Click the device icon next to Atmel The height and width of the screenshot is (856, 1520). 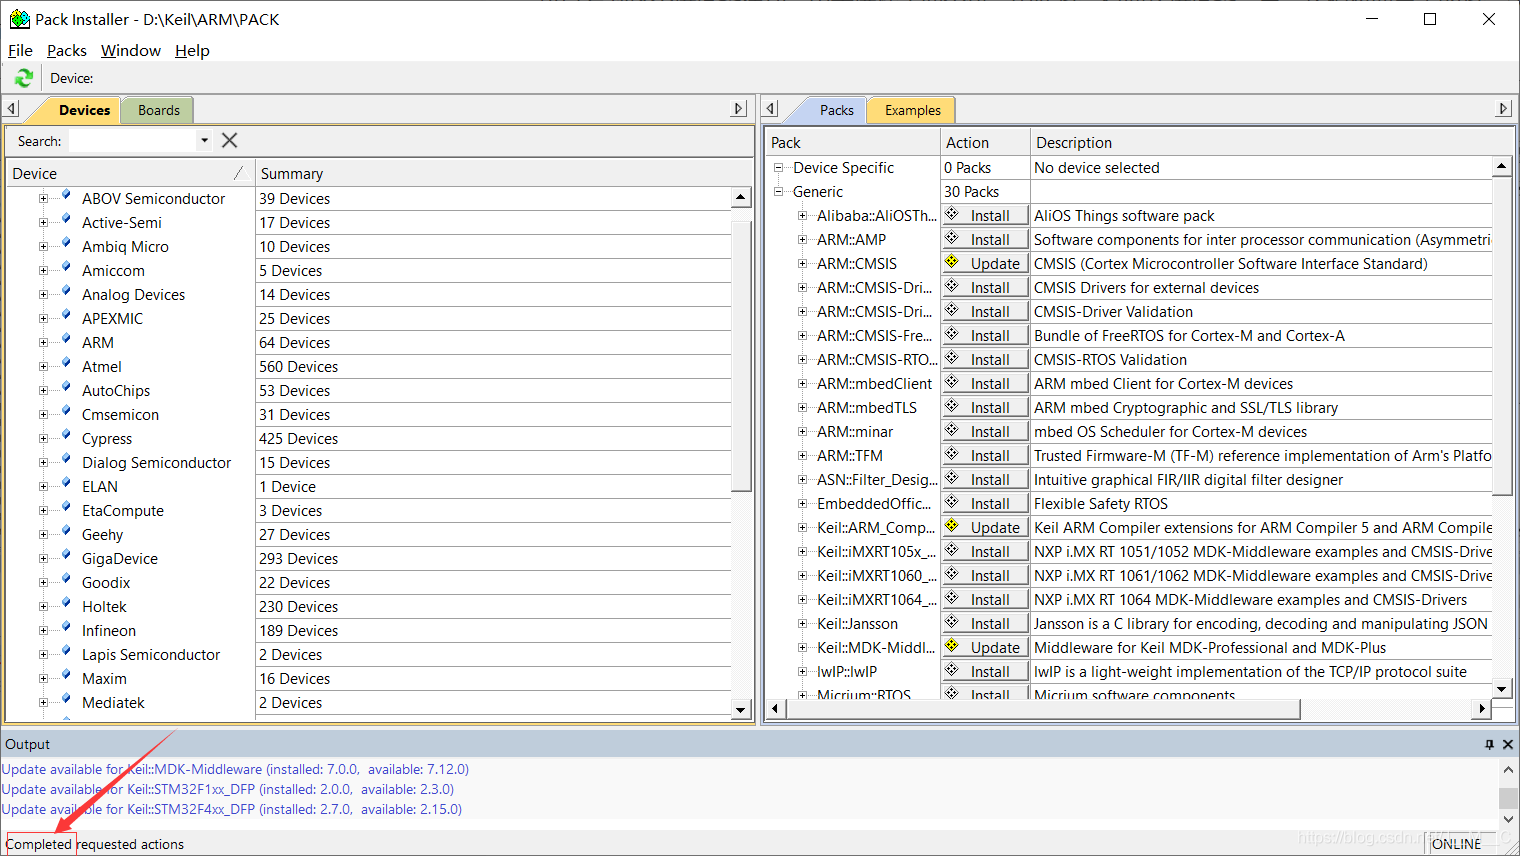pyautogui.click(x=66, y=363)
